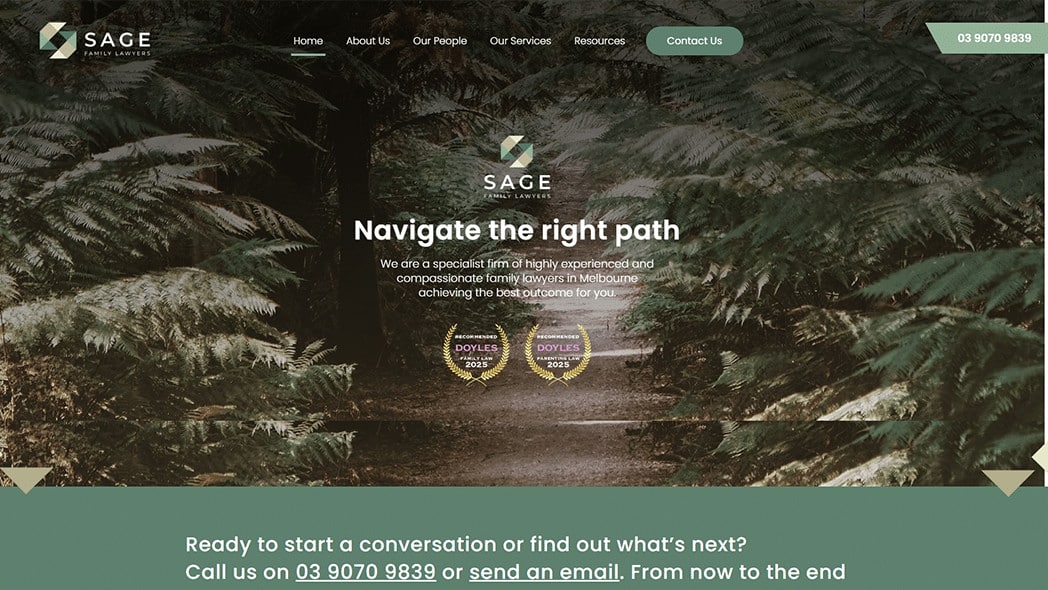Open the About Us menu
This screenshot has height=590, width=1048.
coord(368,41)
